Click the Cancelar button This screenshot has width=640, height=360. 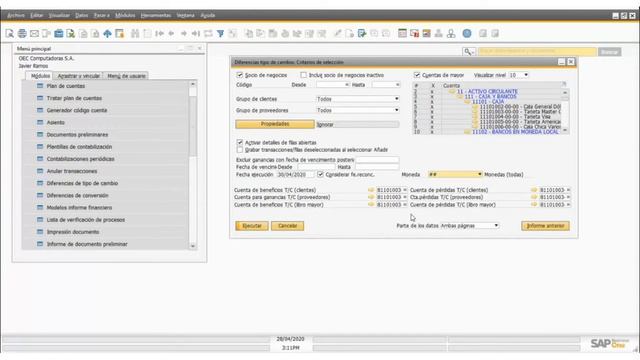tap(287, 226)
